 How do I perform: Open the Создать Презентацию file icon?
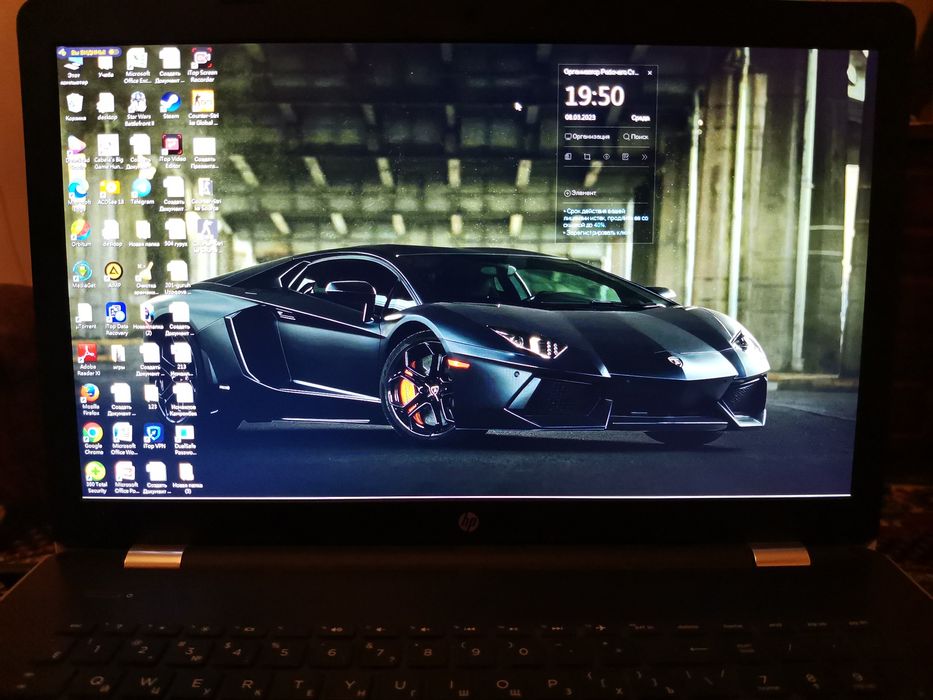[x=204, y=152]
